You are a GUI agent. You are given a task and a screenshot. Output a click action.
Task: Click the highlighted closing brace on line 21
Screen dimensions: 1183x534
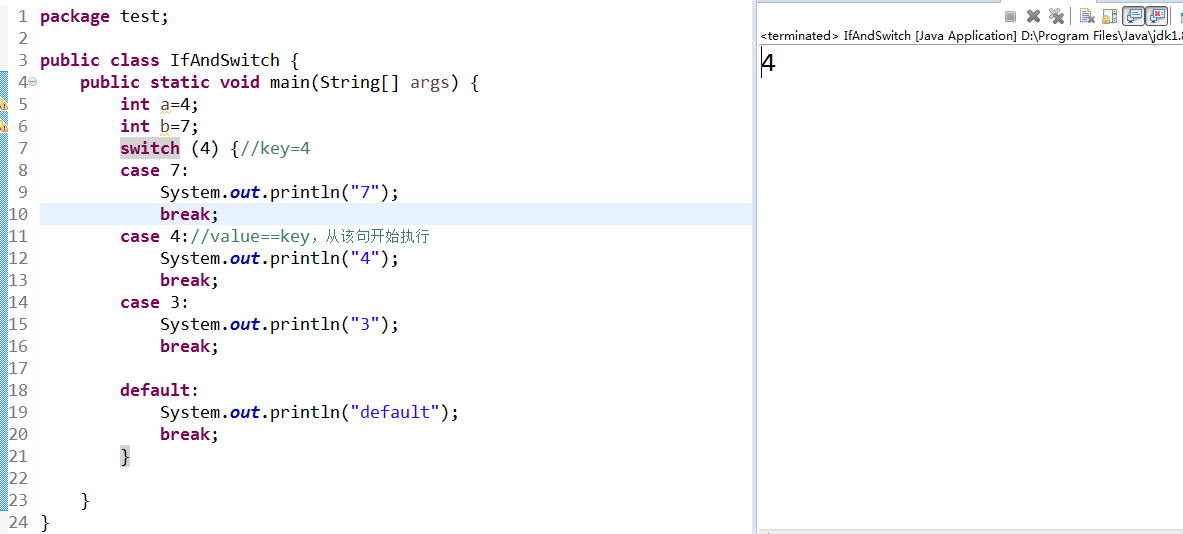pos(125,456)
